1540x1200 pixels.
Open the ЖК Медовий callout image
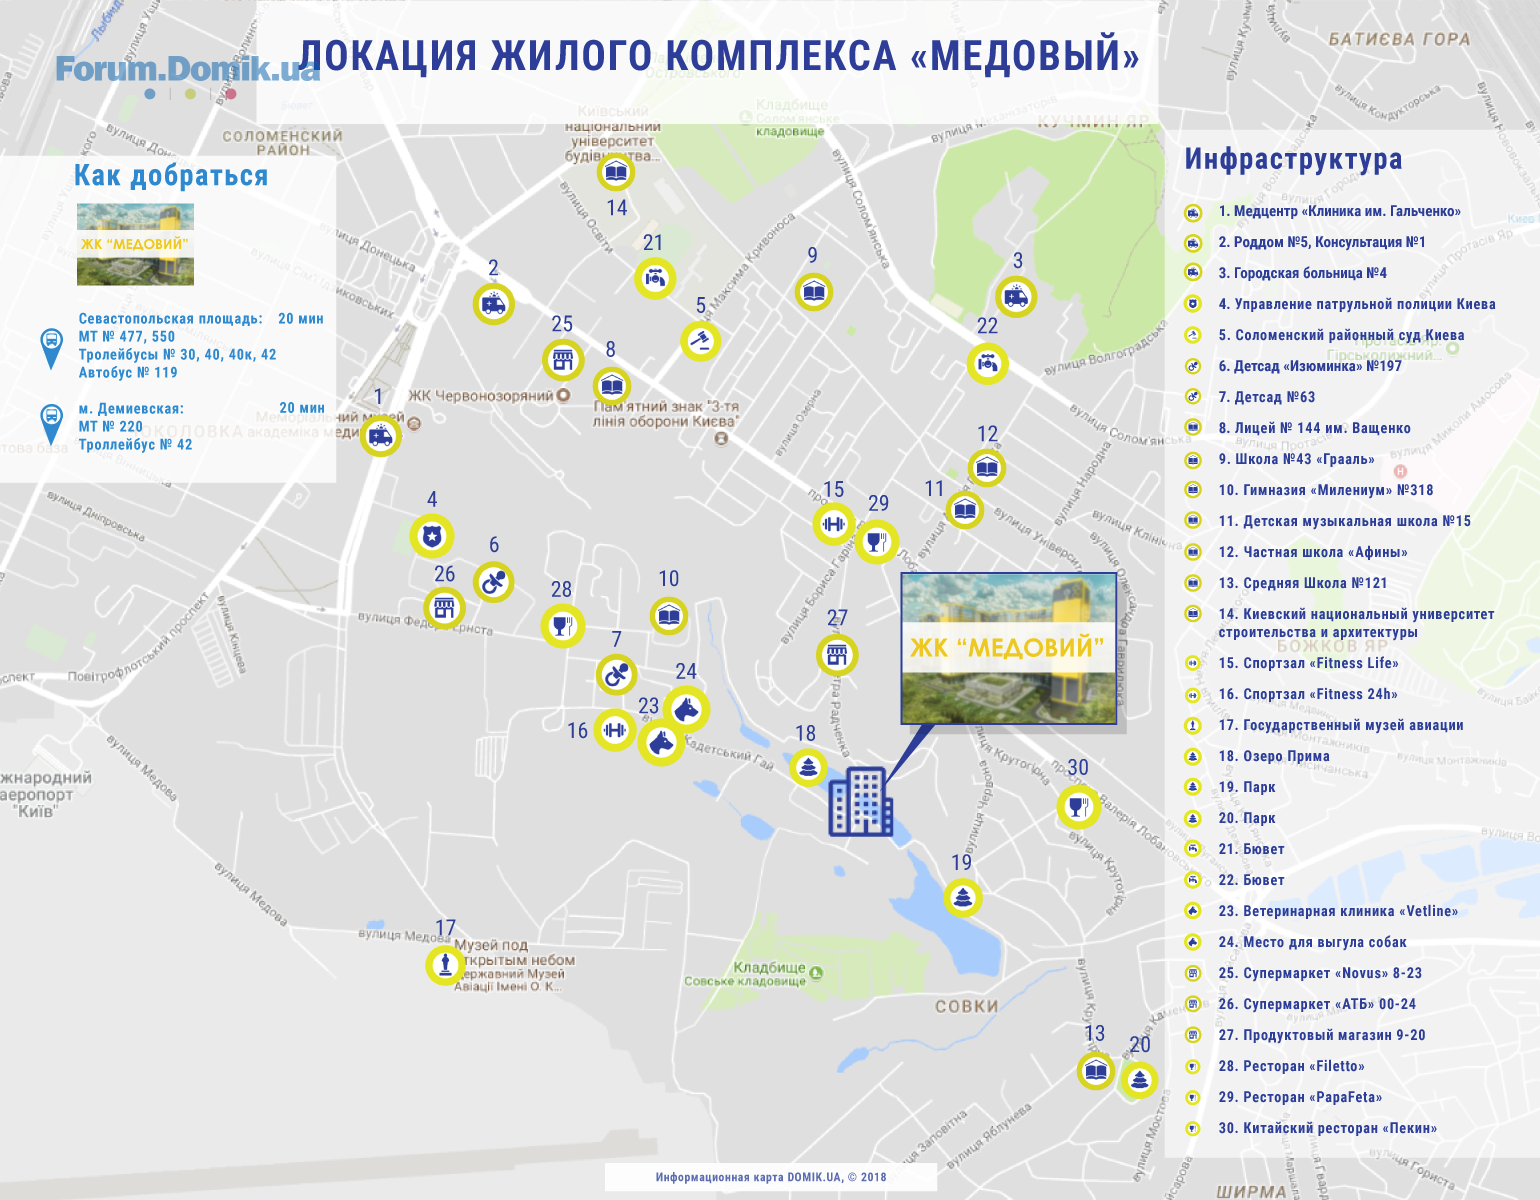click(1008, 648)
